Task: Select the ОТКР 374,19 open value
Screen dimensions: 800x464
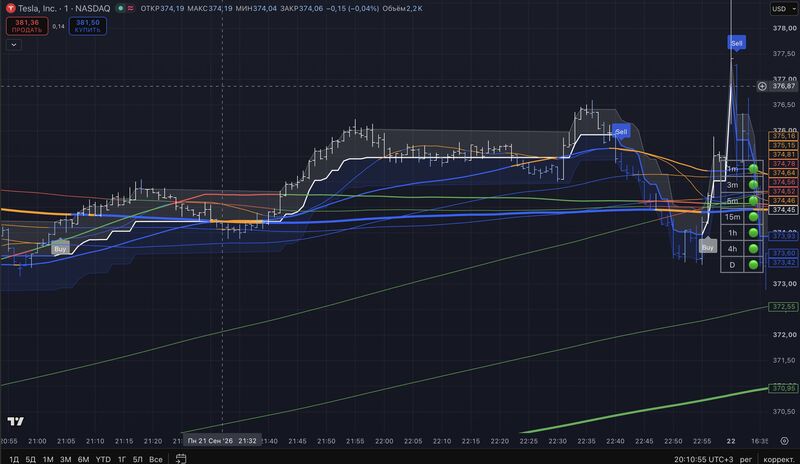Action: point(162,8)
